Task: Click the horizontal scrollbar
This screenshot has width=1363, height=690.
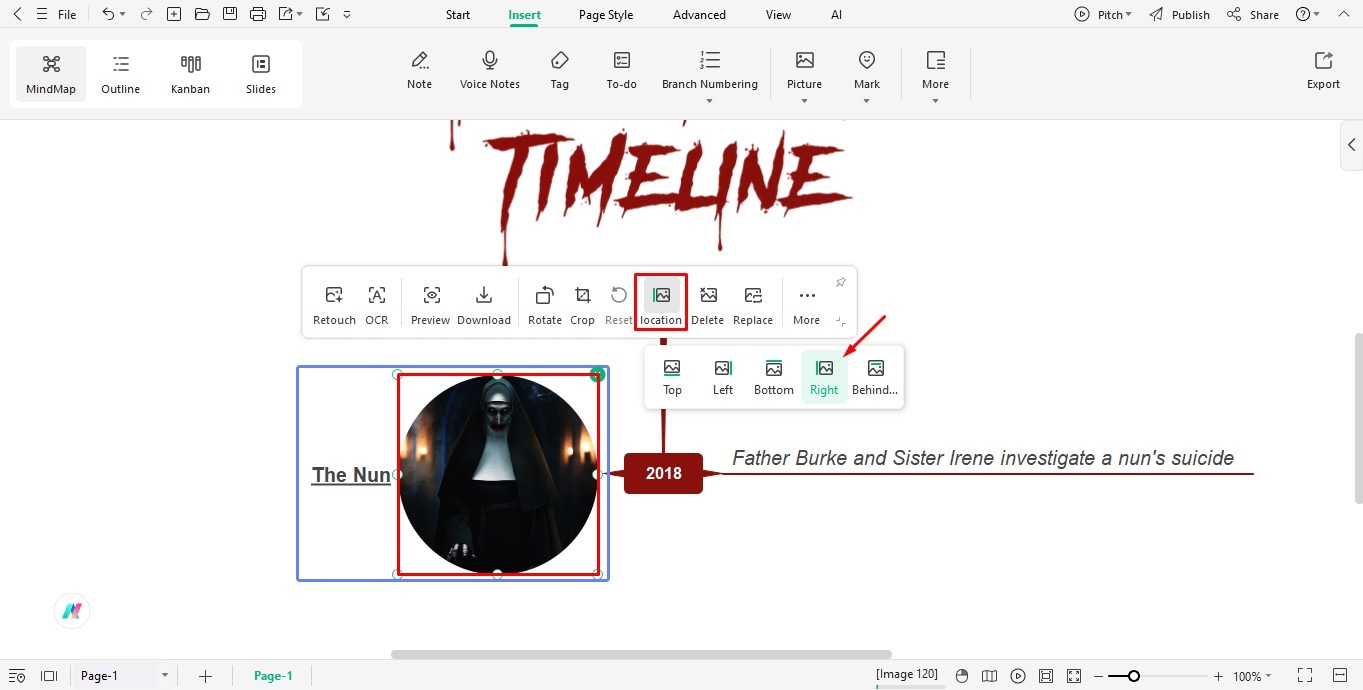Action: tap(641, 655)
